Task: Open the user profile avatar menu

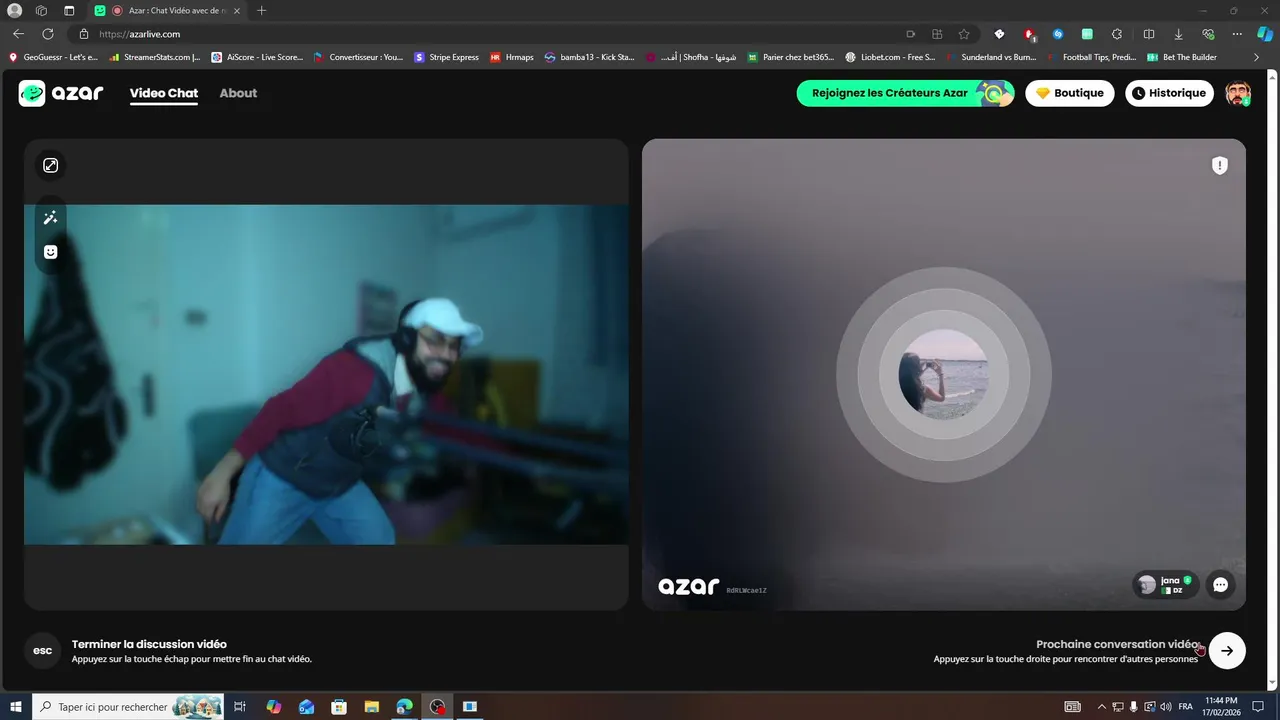Action: (1238, 93)
